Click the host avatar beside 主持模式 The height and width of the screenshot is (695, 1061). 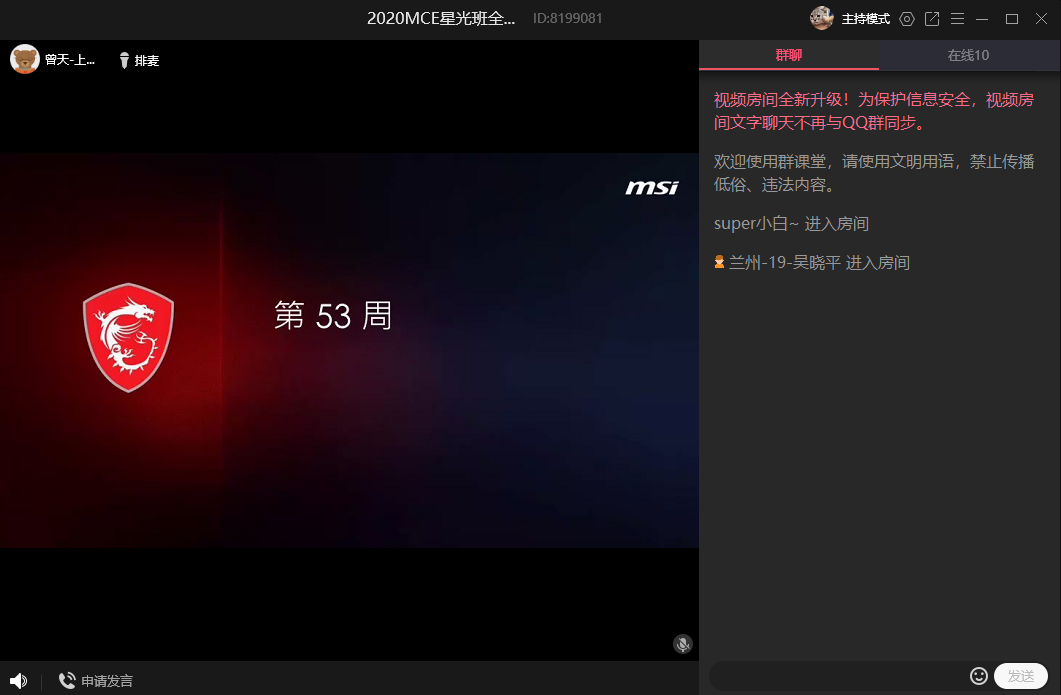(821, 18)
